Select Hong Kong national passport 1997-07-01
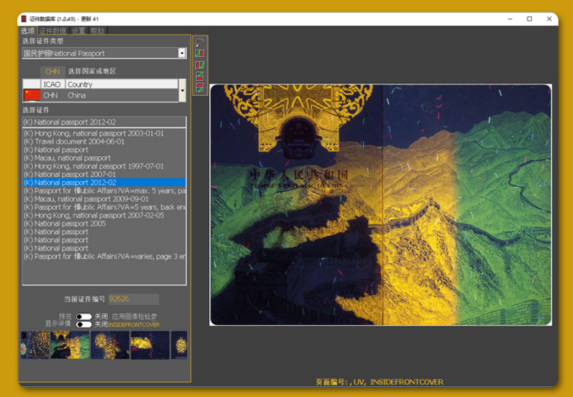Viewport: 573px width, 397px height. pyautogui.click(x=104, y=166)
